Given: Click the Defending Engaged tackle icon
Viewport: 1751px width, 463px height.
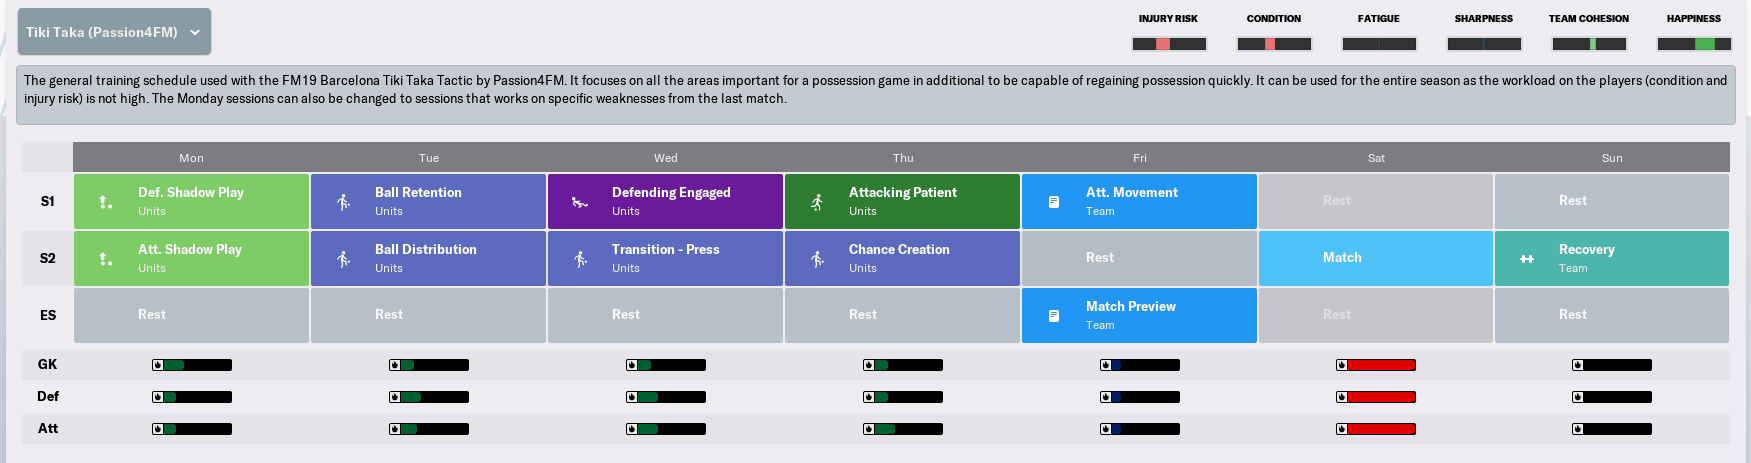Looking at the screenshot, I should [x=580, y=202].
